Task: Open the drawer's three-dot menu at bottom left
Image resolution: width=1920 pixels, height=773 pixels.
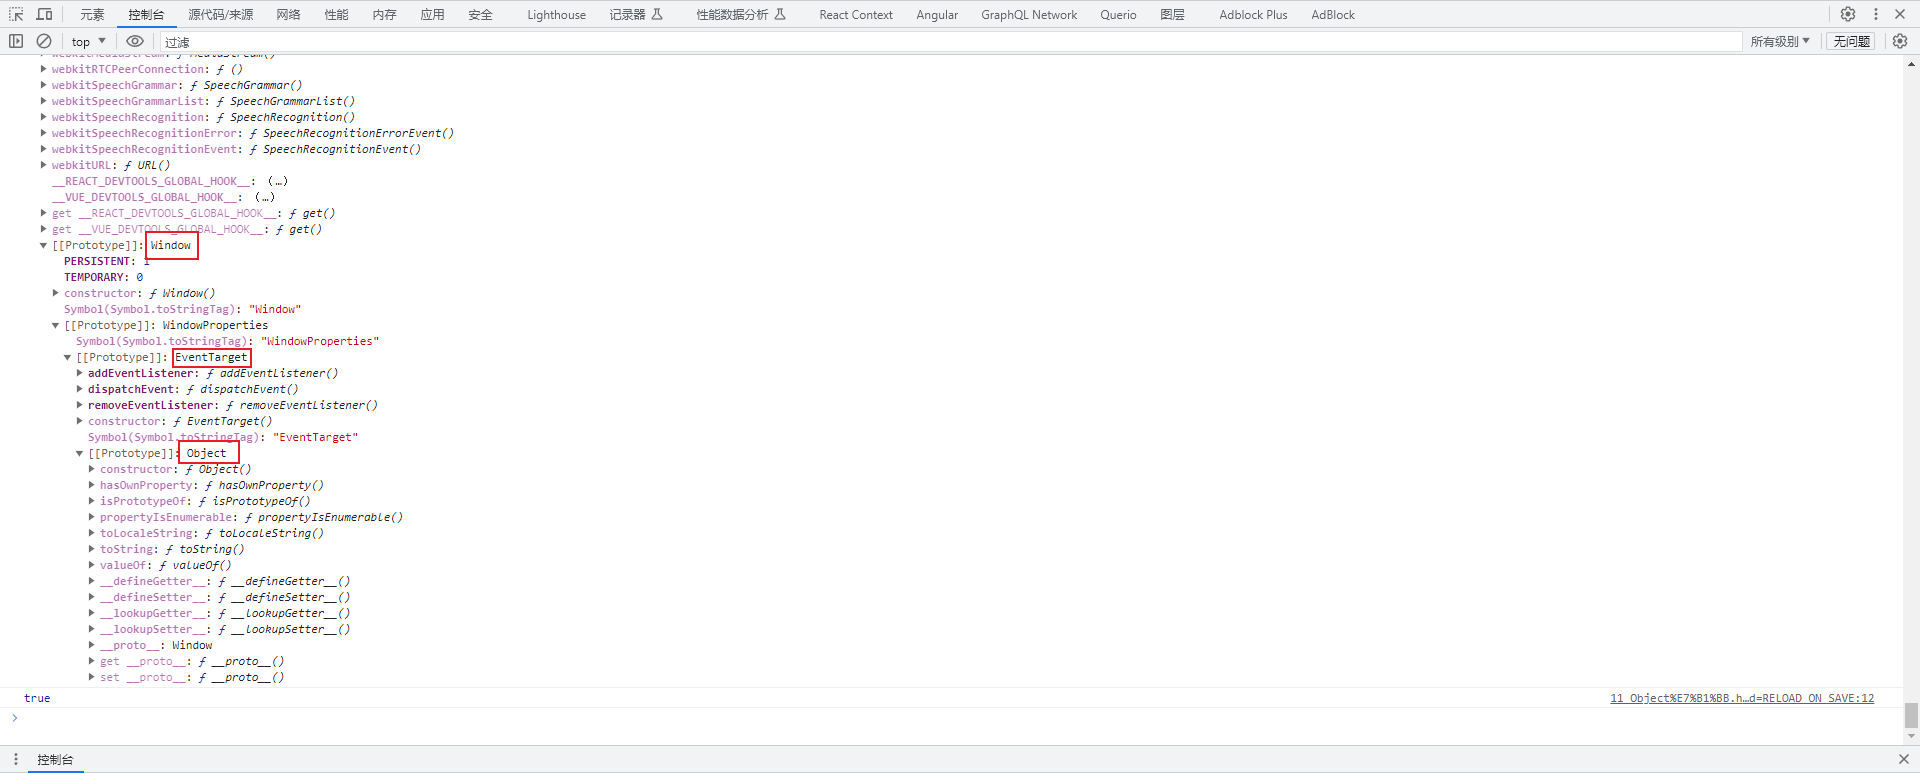Action: (16, 759)
